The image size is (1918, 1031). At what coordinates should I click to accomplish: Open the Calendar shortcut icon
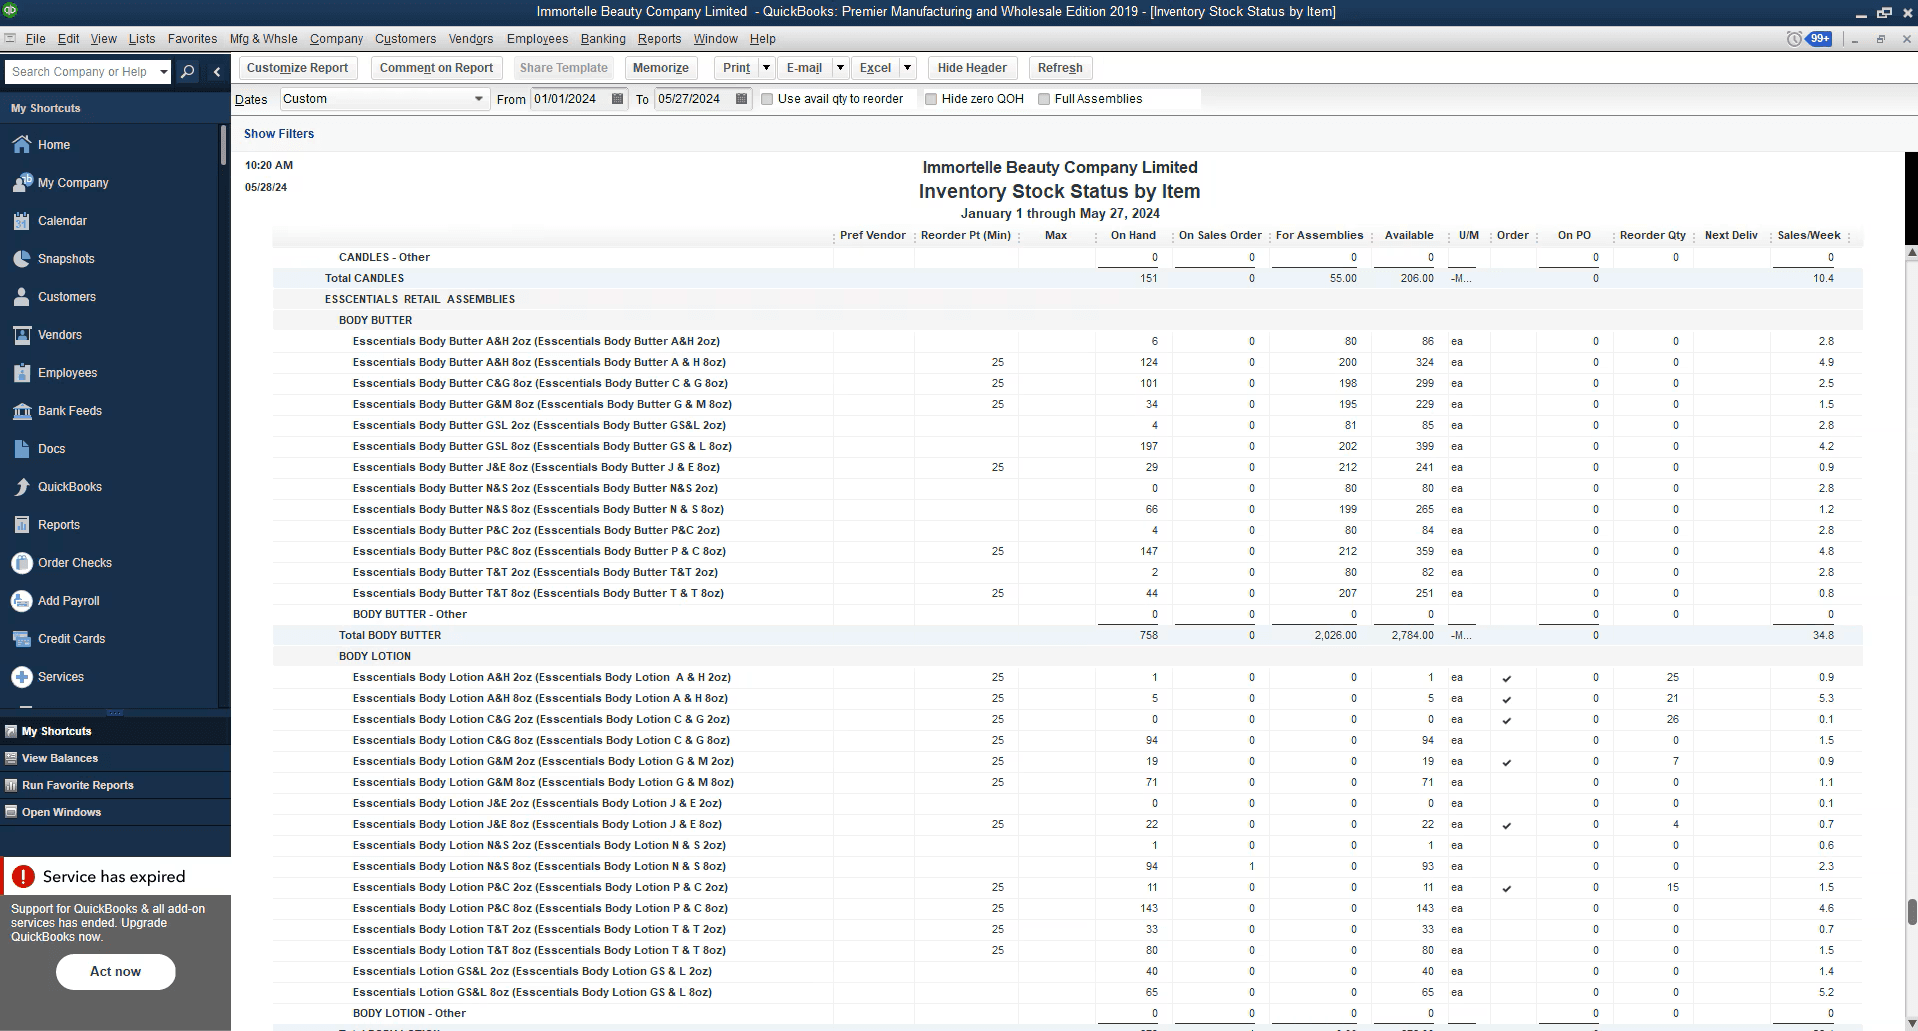click(x=22, y=221)
